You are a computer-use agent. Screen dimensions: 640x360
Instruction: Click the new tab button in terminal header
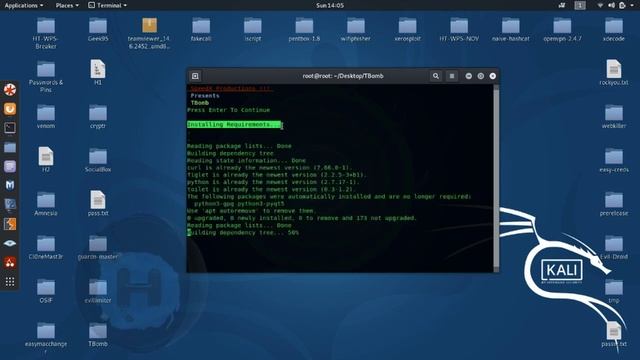tap(195, 76)
